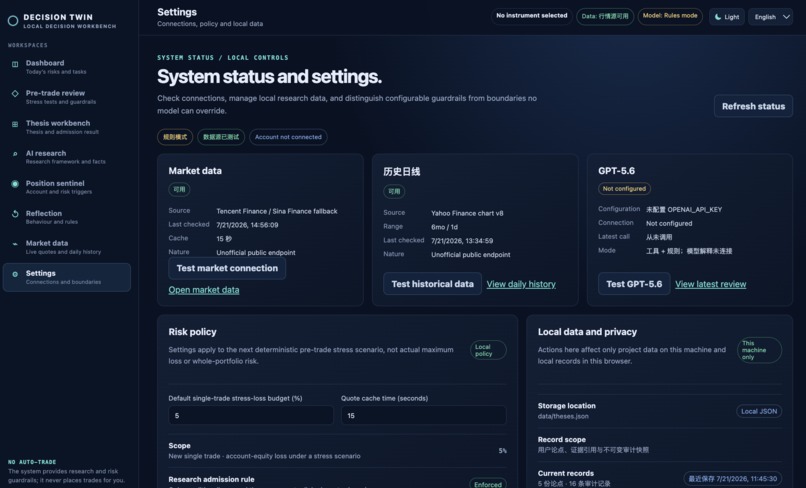The width and height of the screenshot is (806, 488).
Task: Click the data/theses.json storage path
Action: (563, 417)
